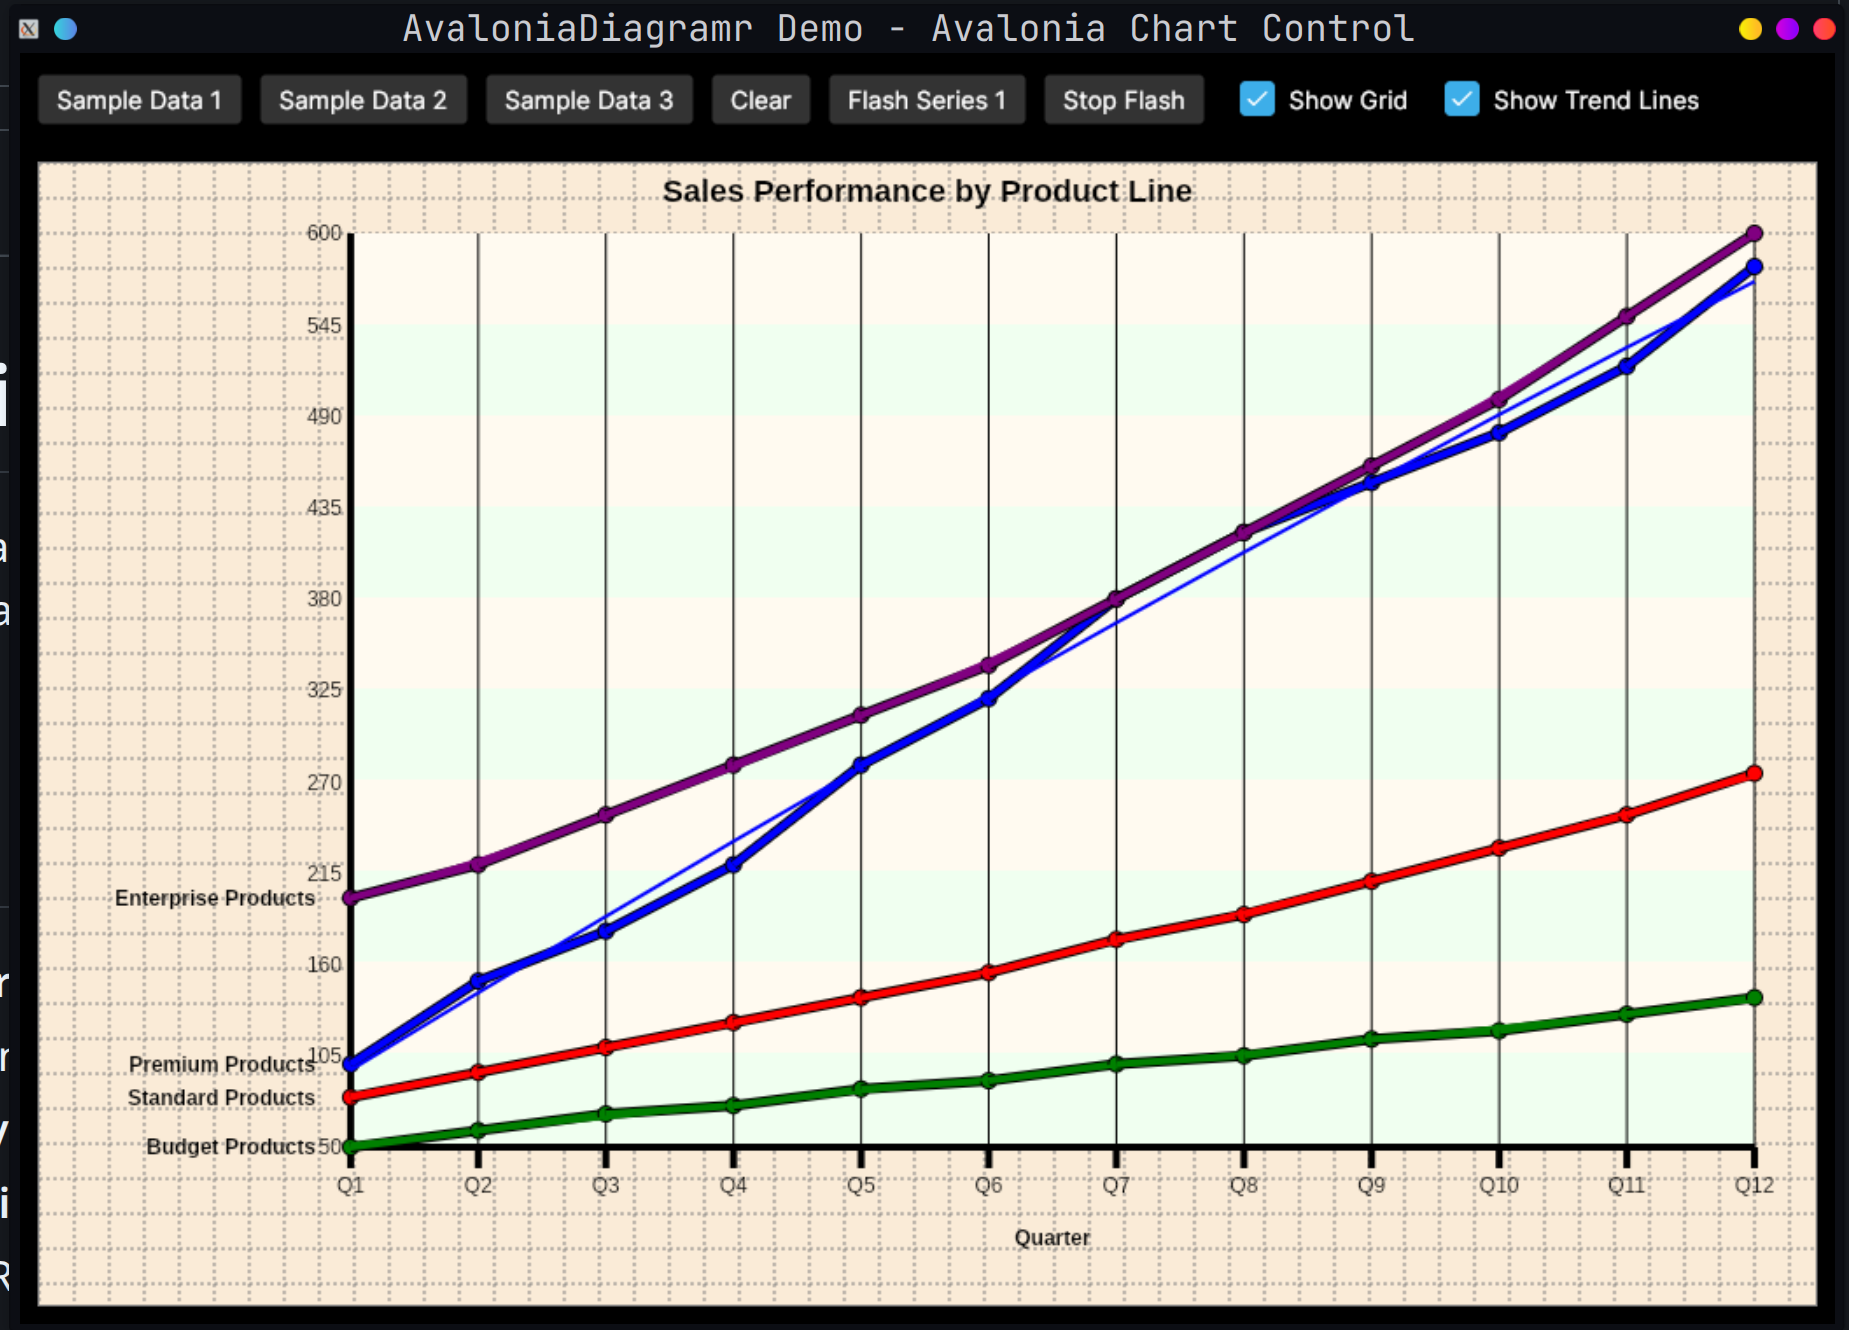Click the purple Enterprise data point at Q6
The image size is (1849, 1330).
tap(988, 665)
